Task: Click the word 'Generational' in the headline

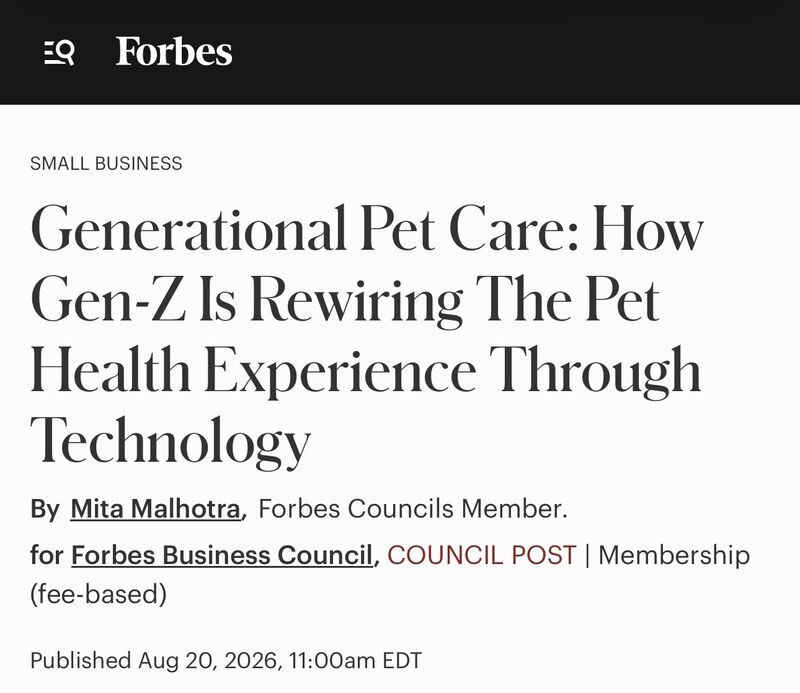Action: click(189, 228)
